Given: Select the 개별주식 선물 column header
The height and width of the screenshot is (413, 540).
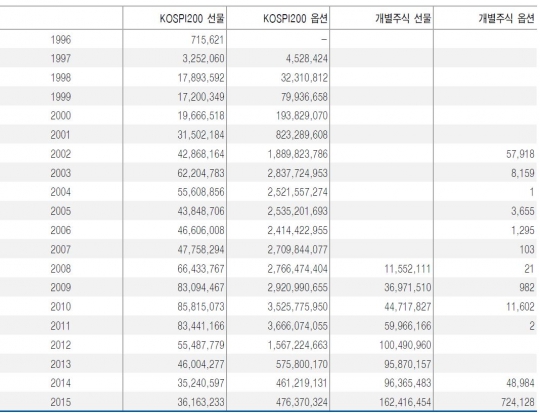Looking at the screenshot, I should point(403,19).
